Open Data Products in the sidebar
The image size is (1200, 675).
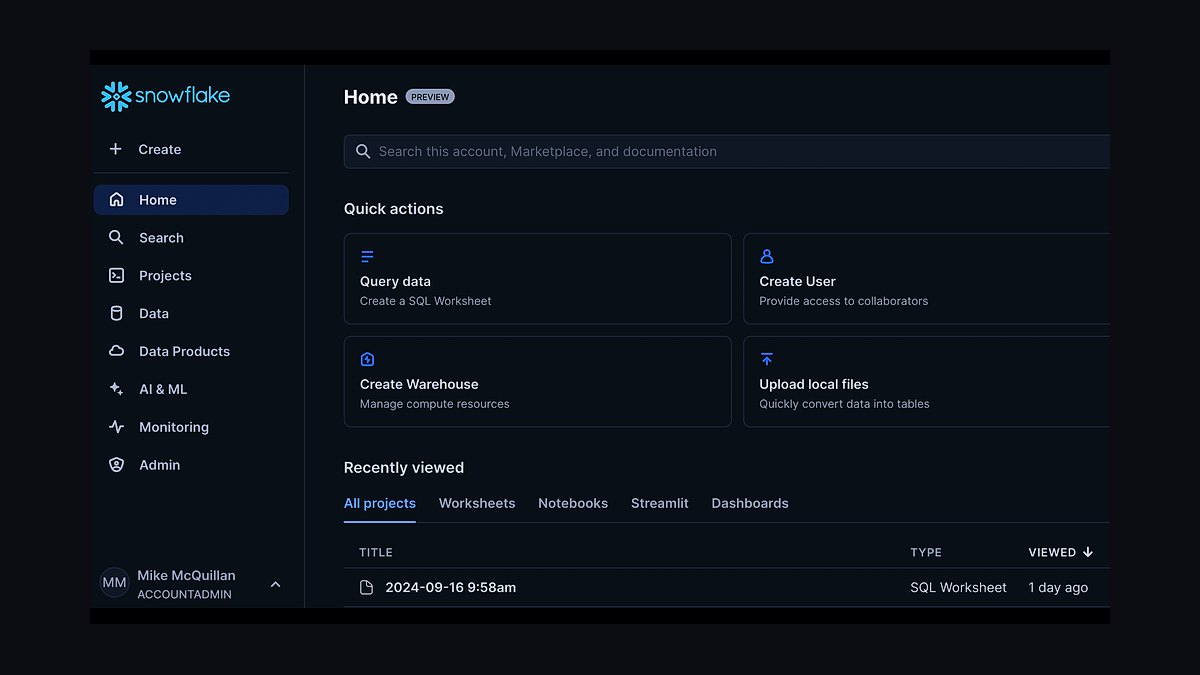pos(185,351)
